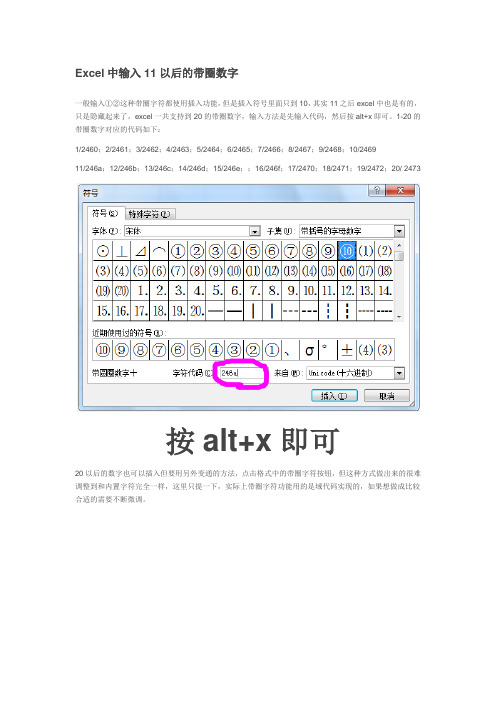Choose degree ° from recently used symbols
The height and width of the screenshot is (702, 496).
[328, 350]
